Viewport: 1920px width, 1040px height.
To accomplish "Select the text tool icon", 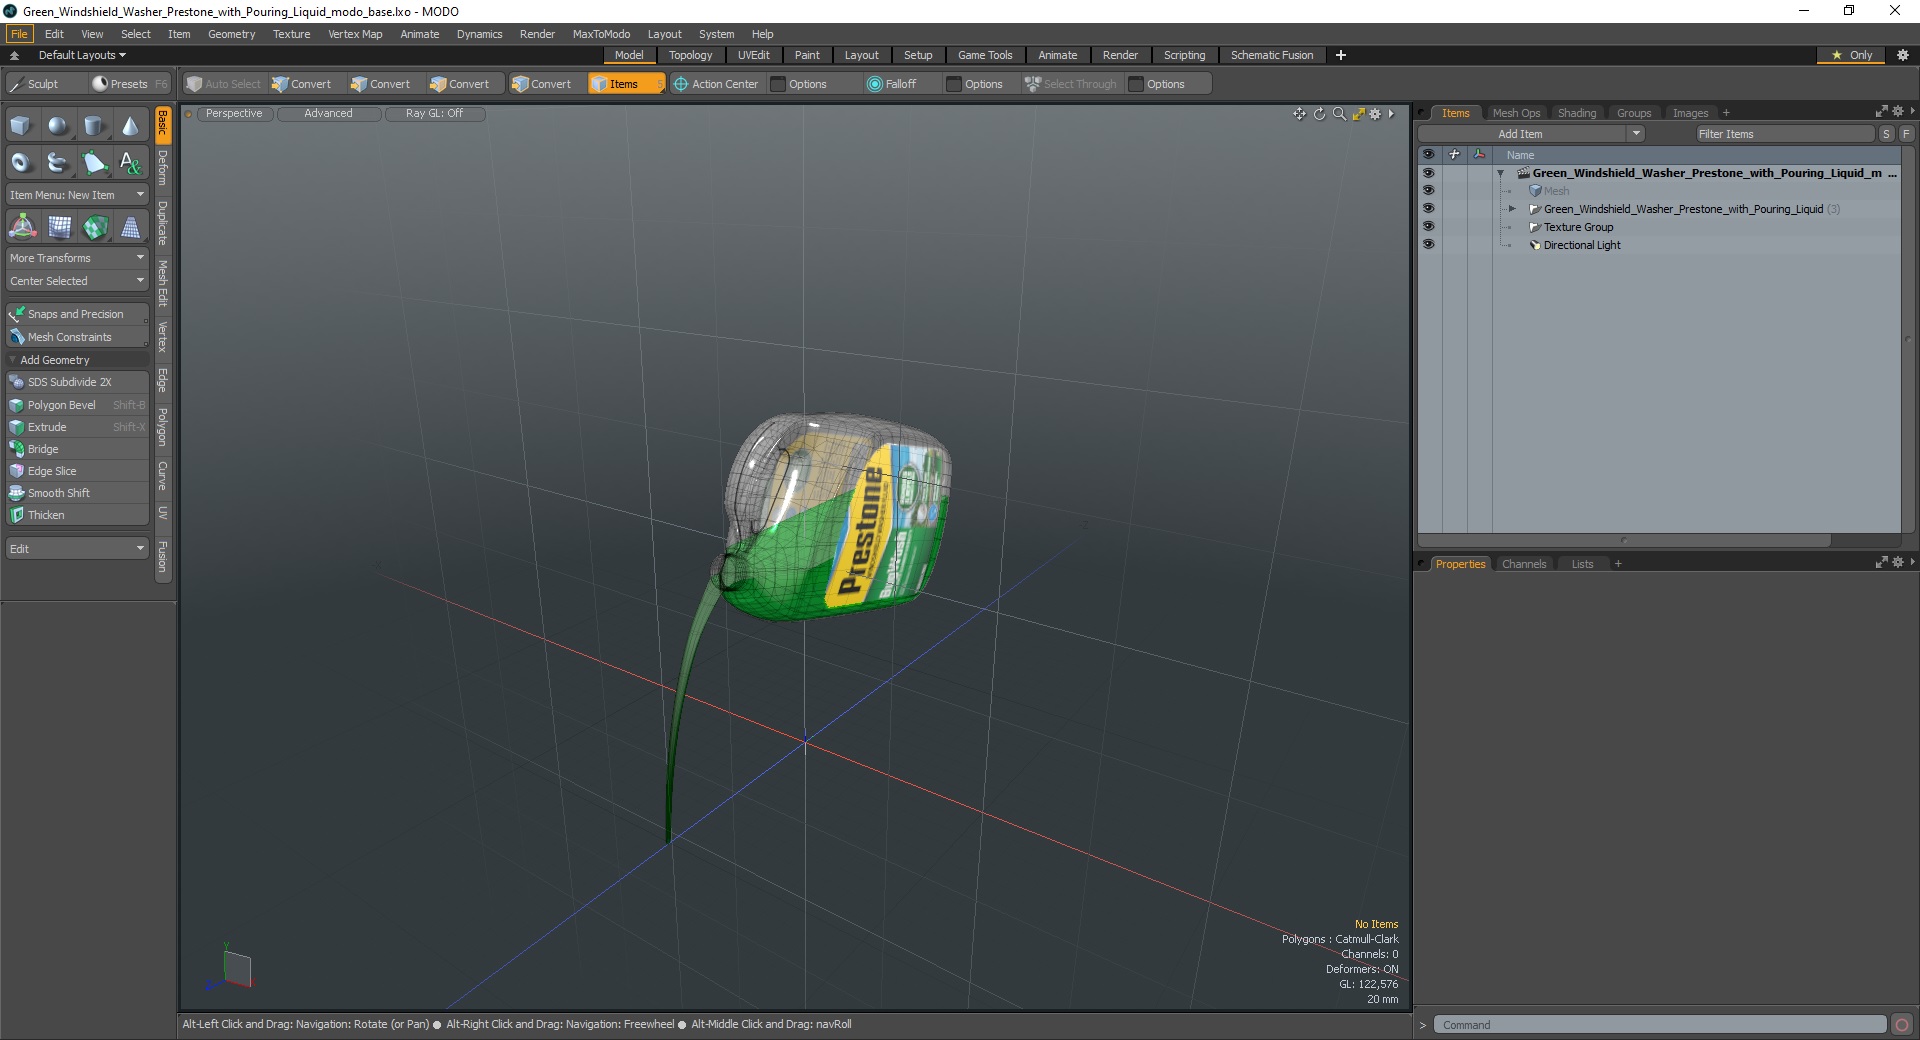I will tap(130, 162).
